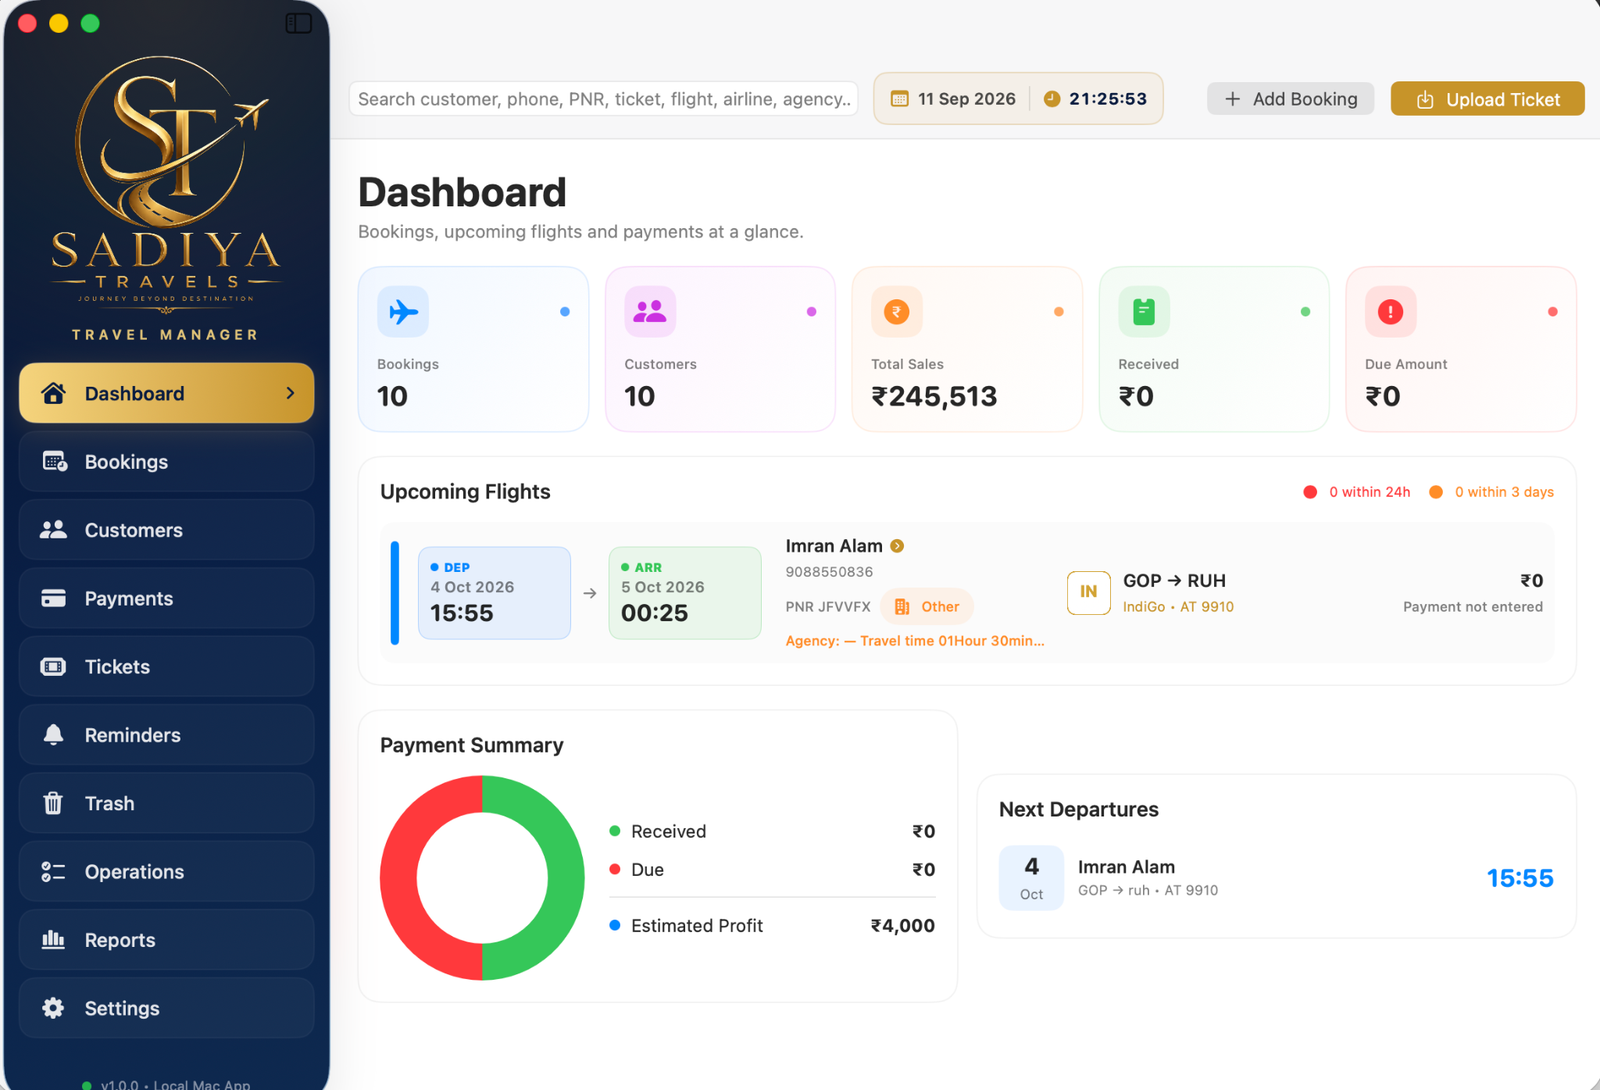Screen dimensions: 1600x1090
Task: Click the Trash bin icon
Action: [53, 803]
